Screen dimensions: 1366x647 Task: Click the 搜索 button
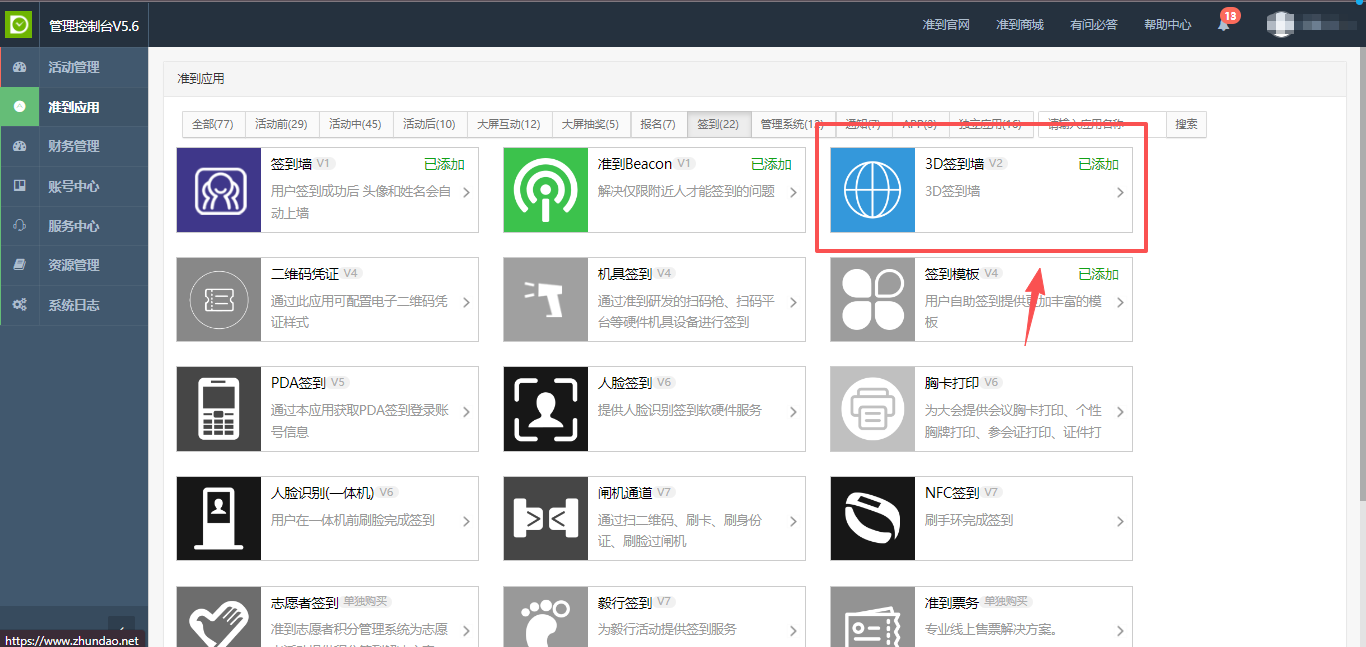tap(1186, 124)
